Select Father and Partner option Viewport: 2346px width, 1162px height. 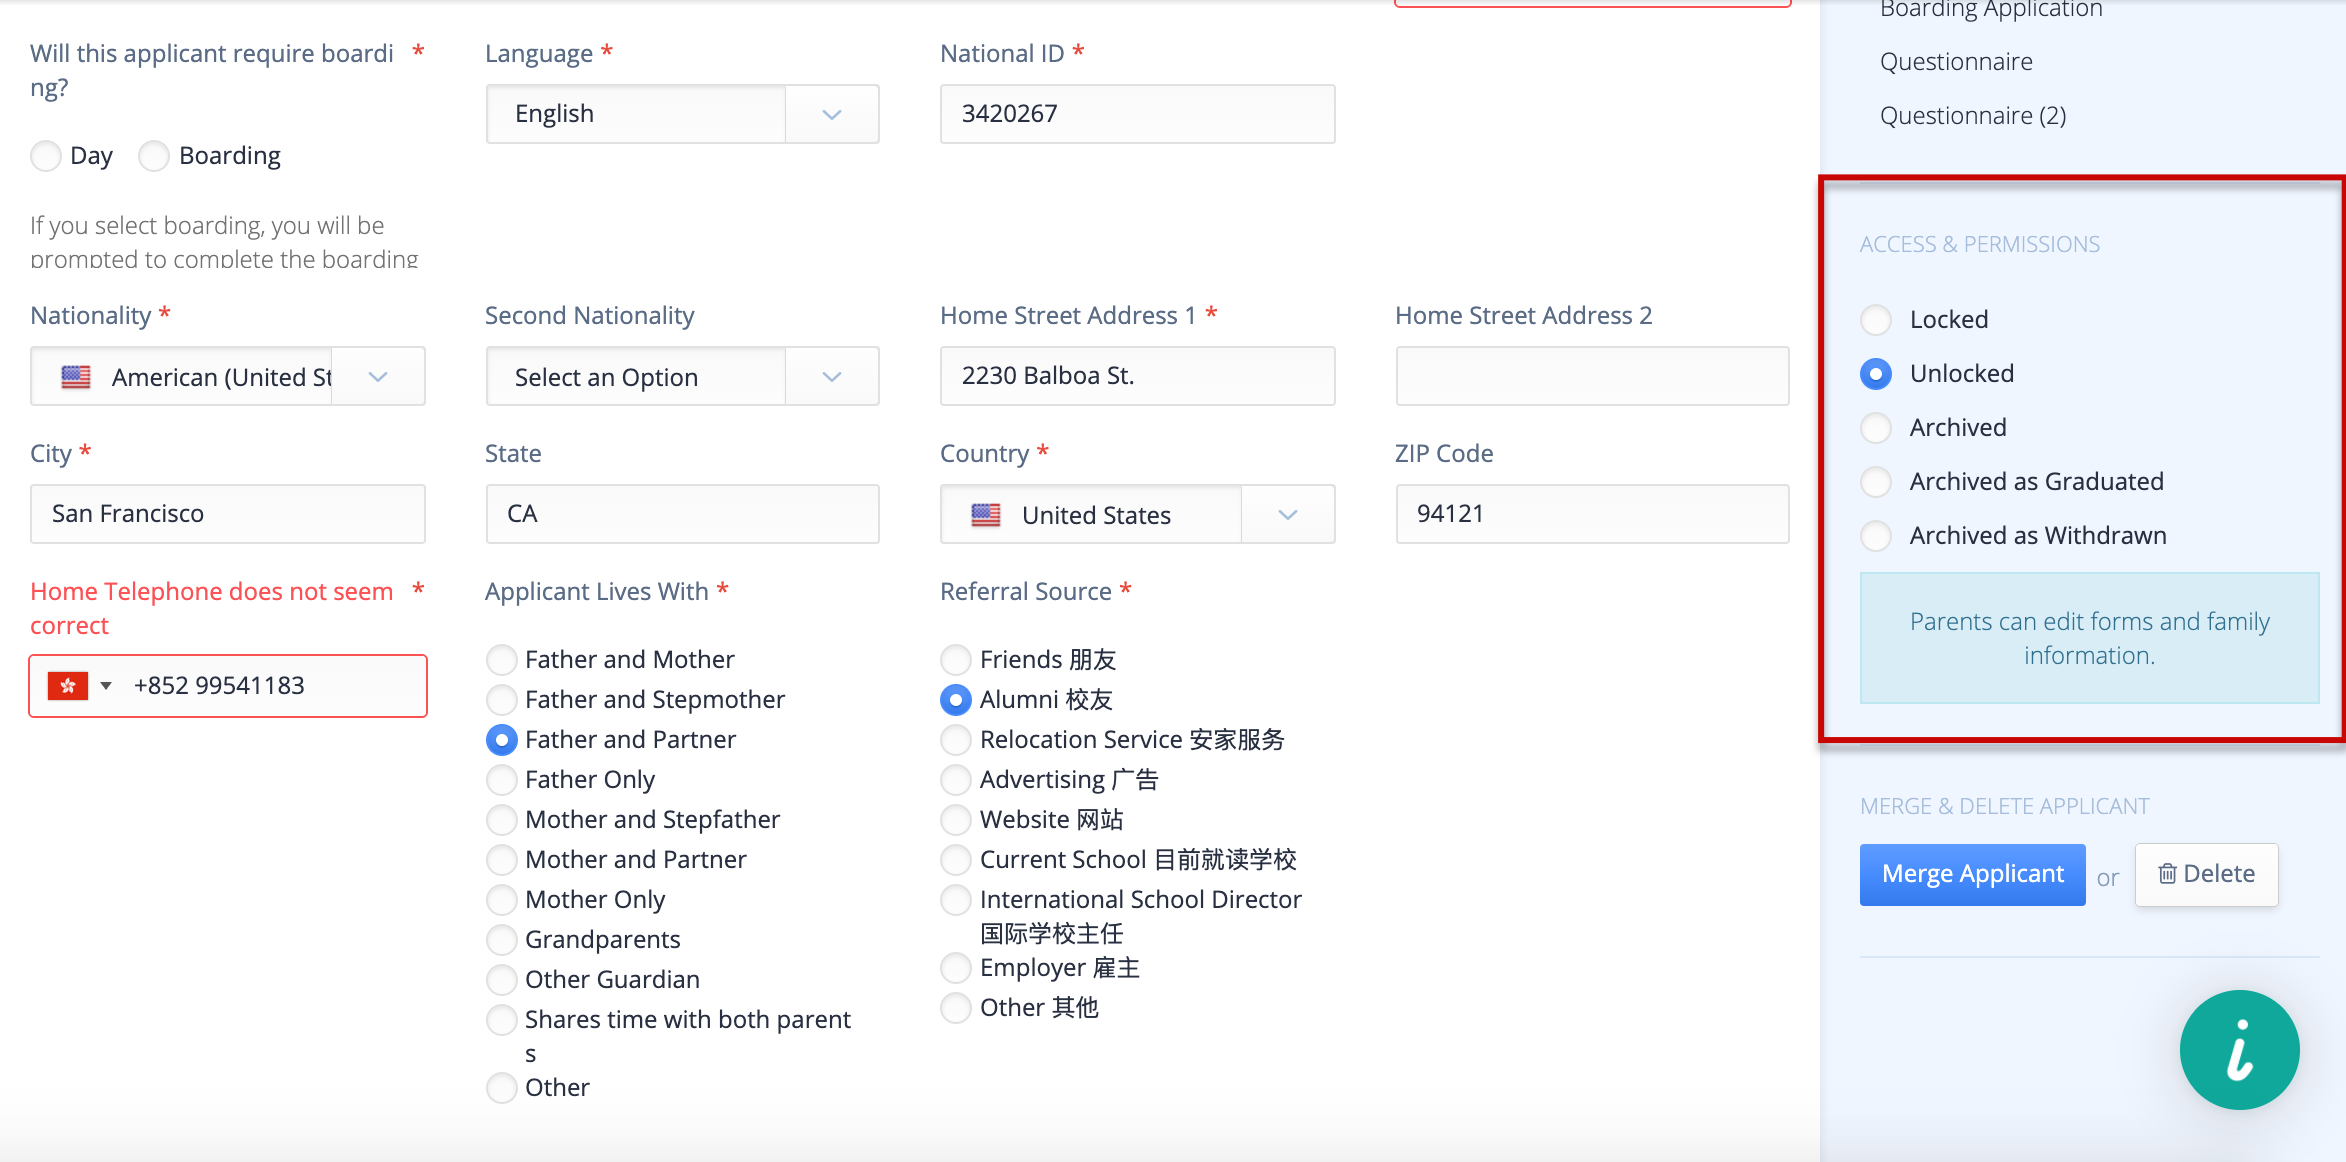502,740
